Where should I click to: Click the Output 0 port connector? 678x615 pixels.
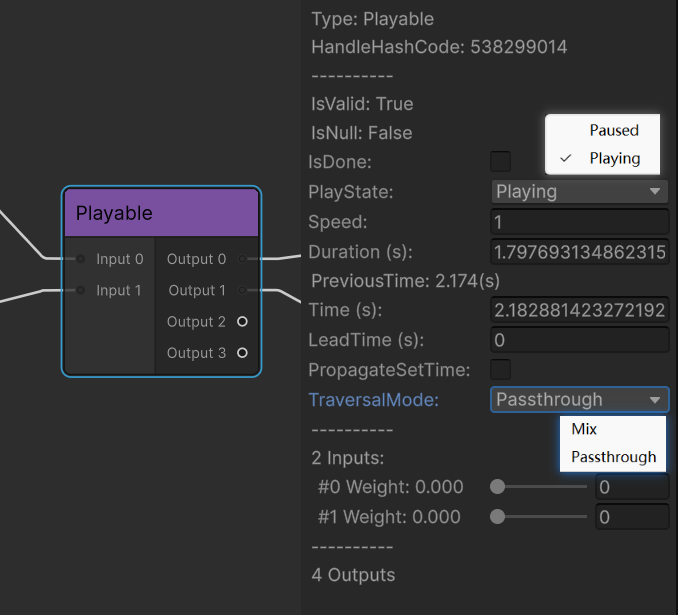(x=242, y=259)
